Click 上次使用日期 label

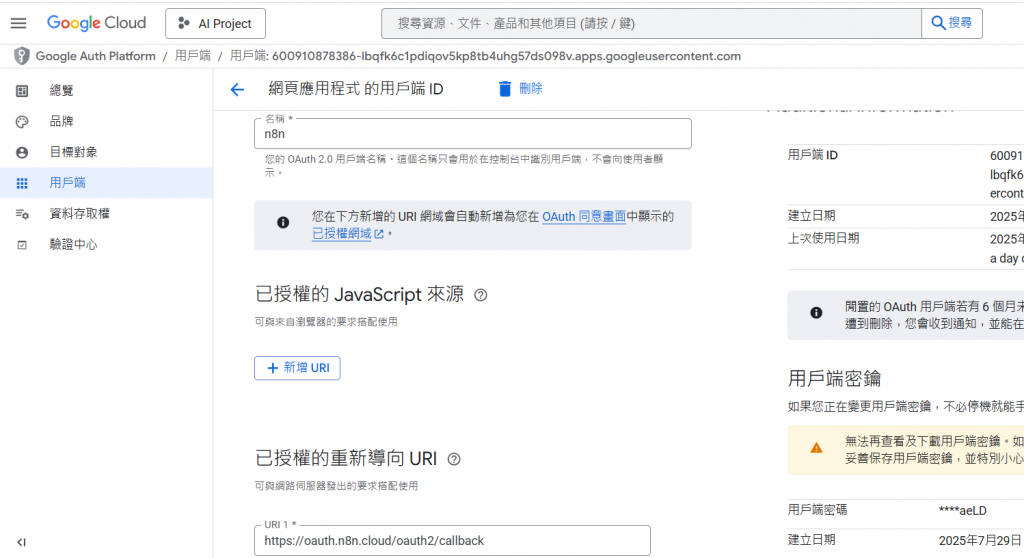[x=824, y=238]
